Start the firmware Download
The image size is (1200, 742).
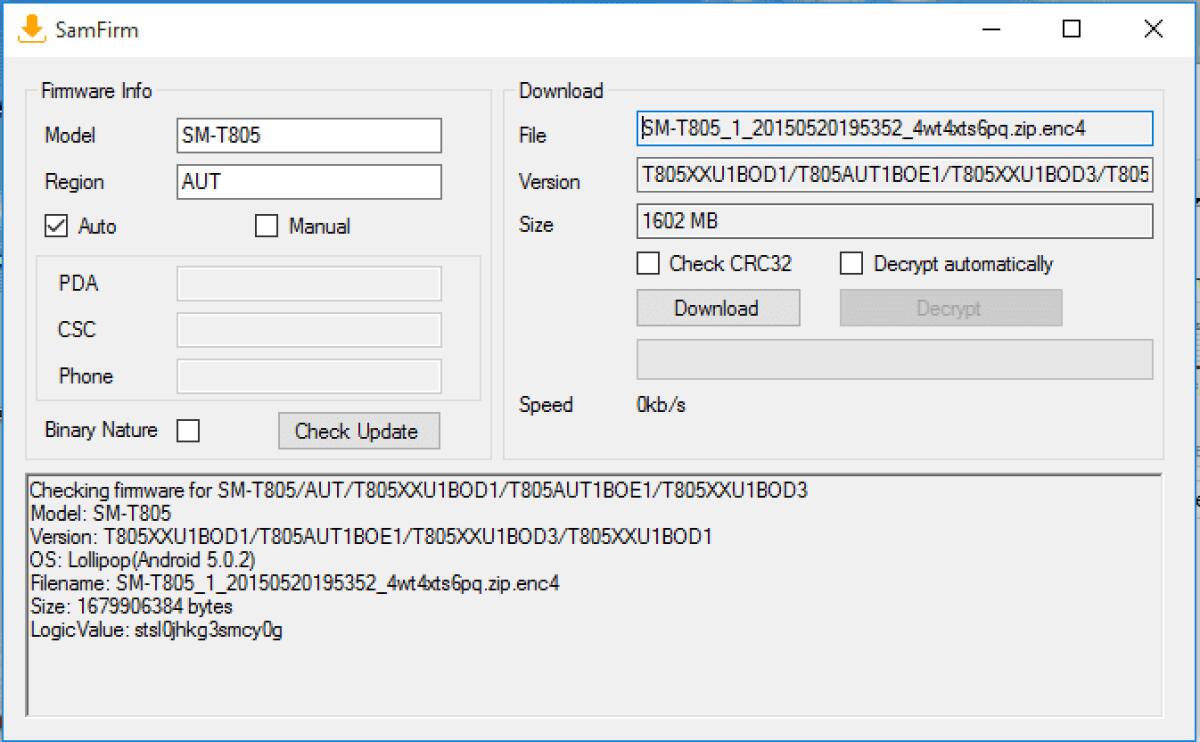point(718,307)
